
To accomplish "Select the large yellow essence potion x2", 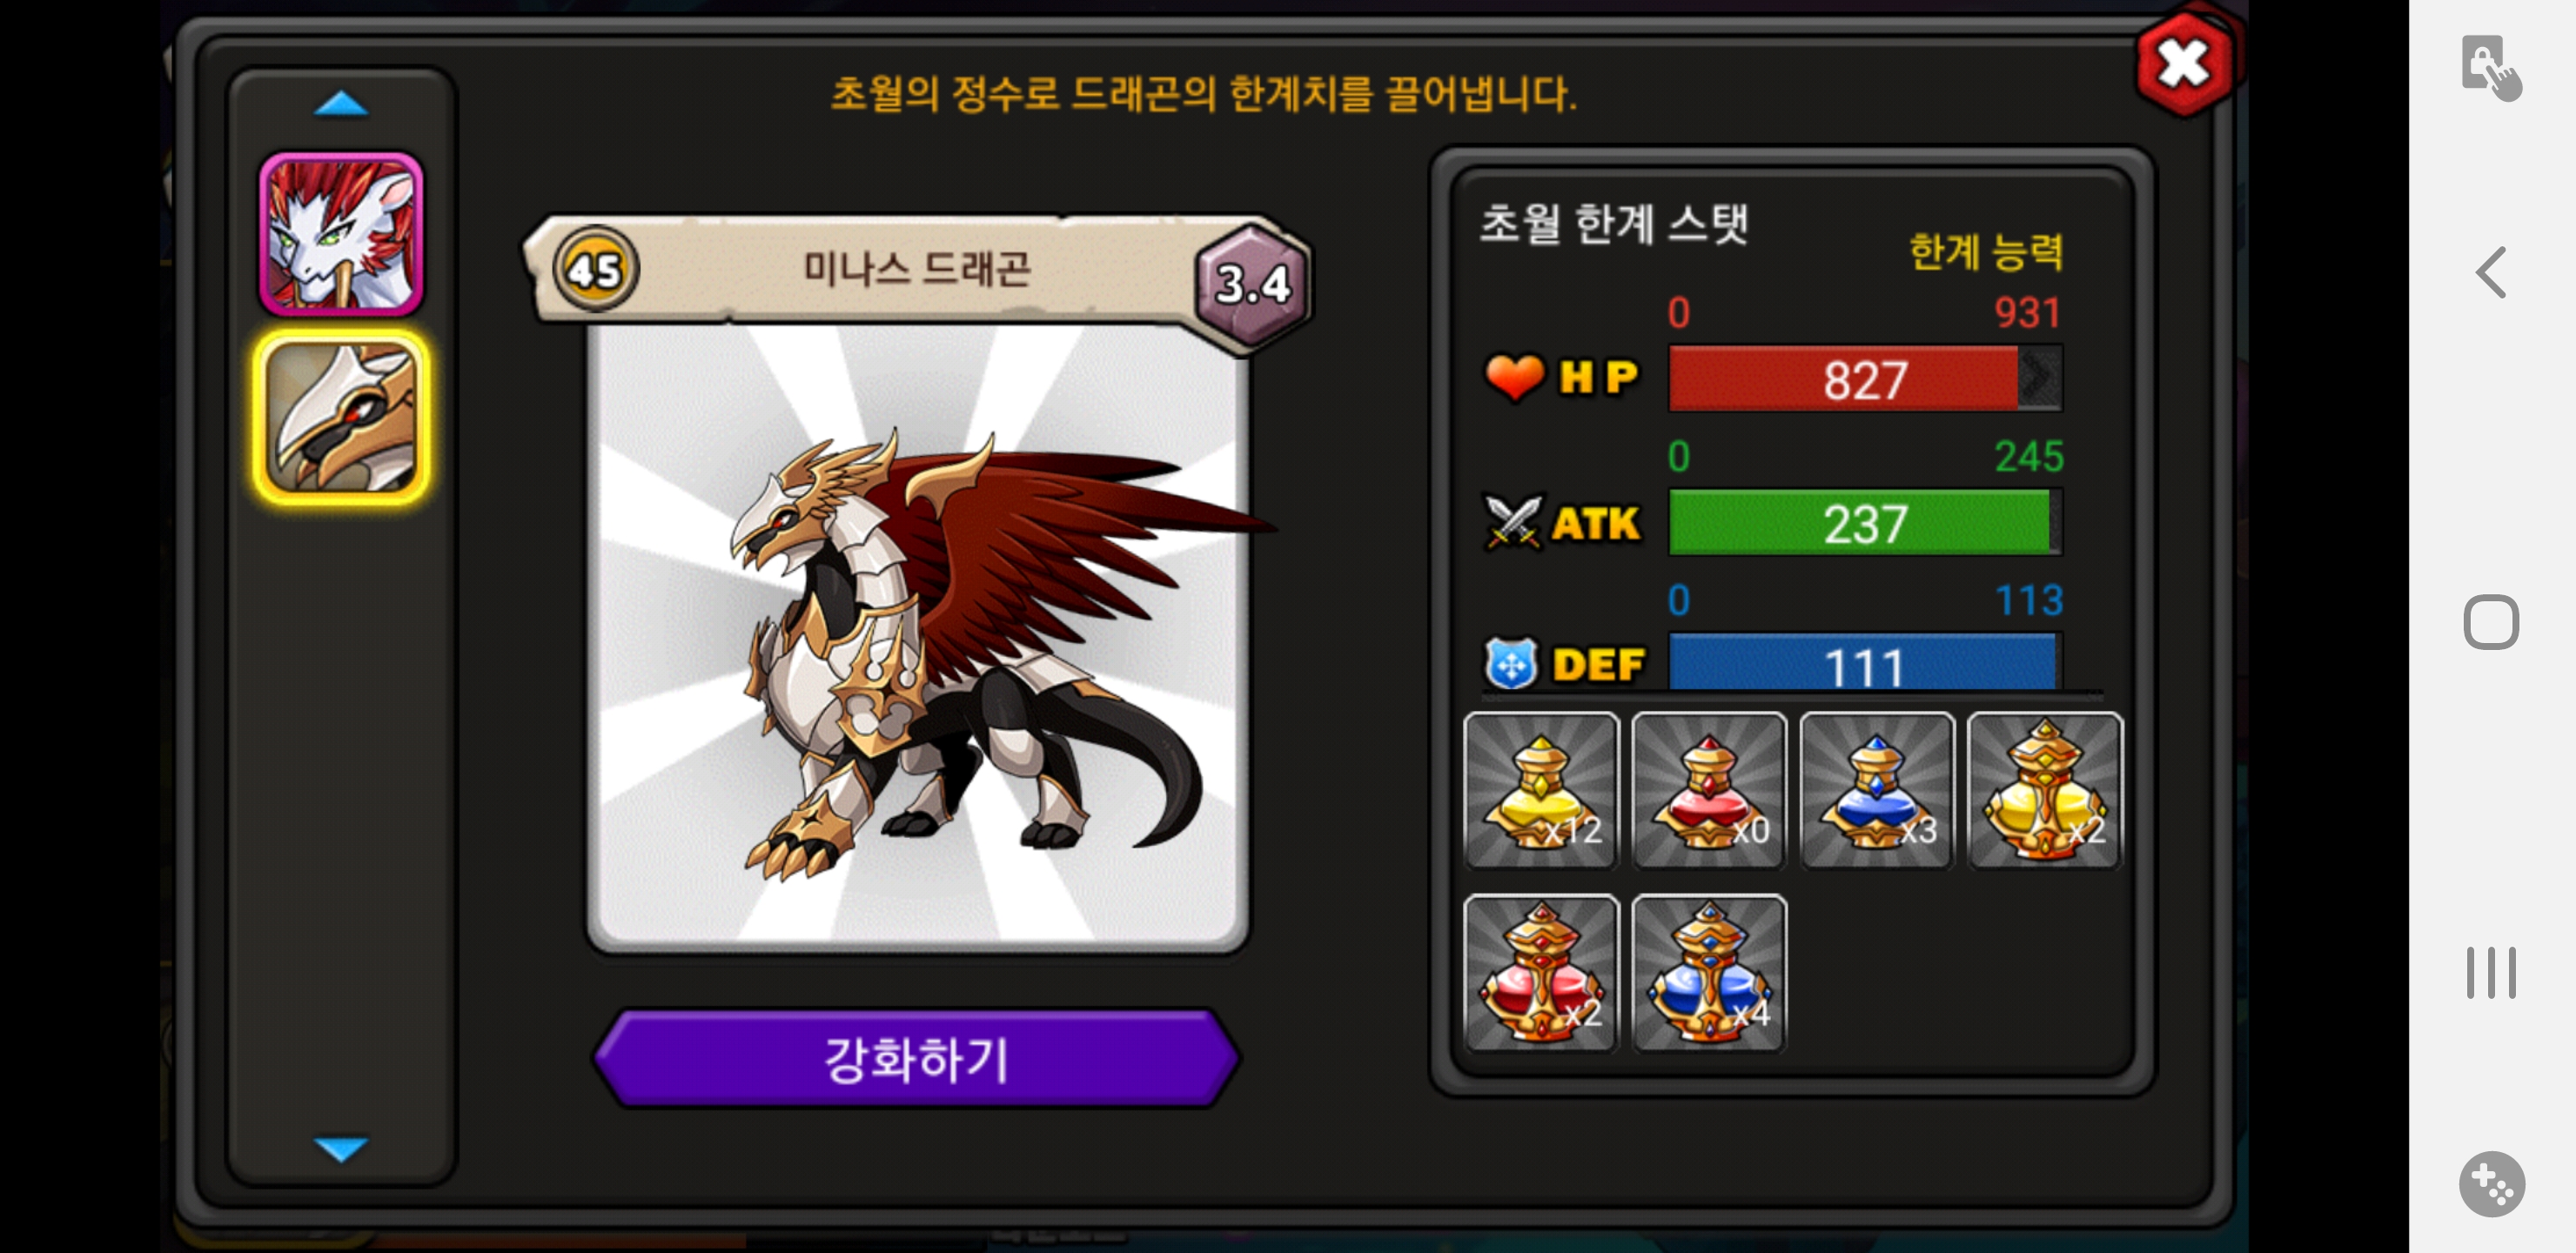I will click(x=2044, y=790).
